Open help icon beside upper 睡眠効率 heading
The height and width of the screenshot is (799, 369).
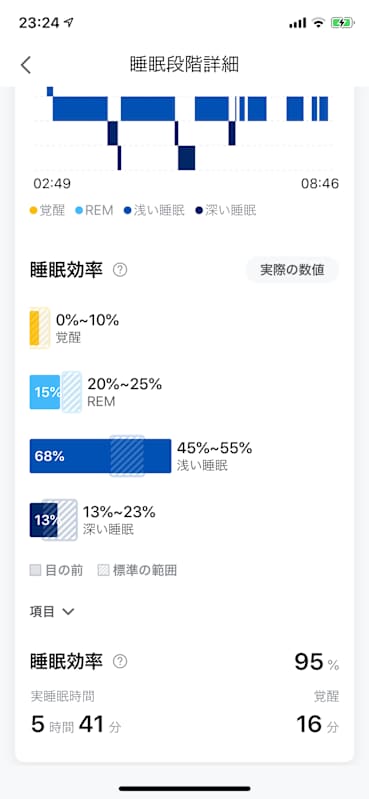pyautogui.click(x=120, y=270)
